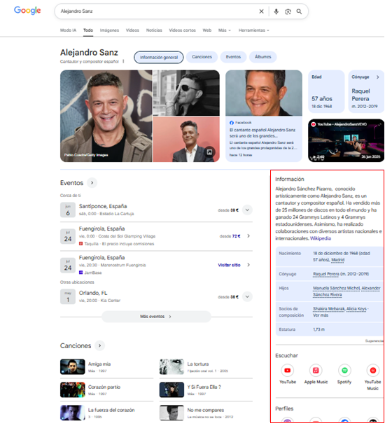This screenshot has width=385, height=423.
Task: Show more events with Más eventos
Action: (156, 316)
